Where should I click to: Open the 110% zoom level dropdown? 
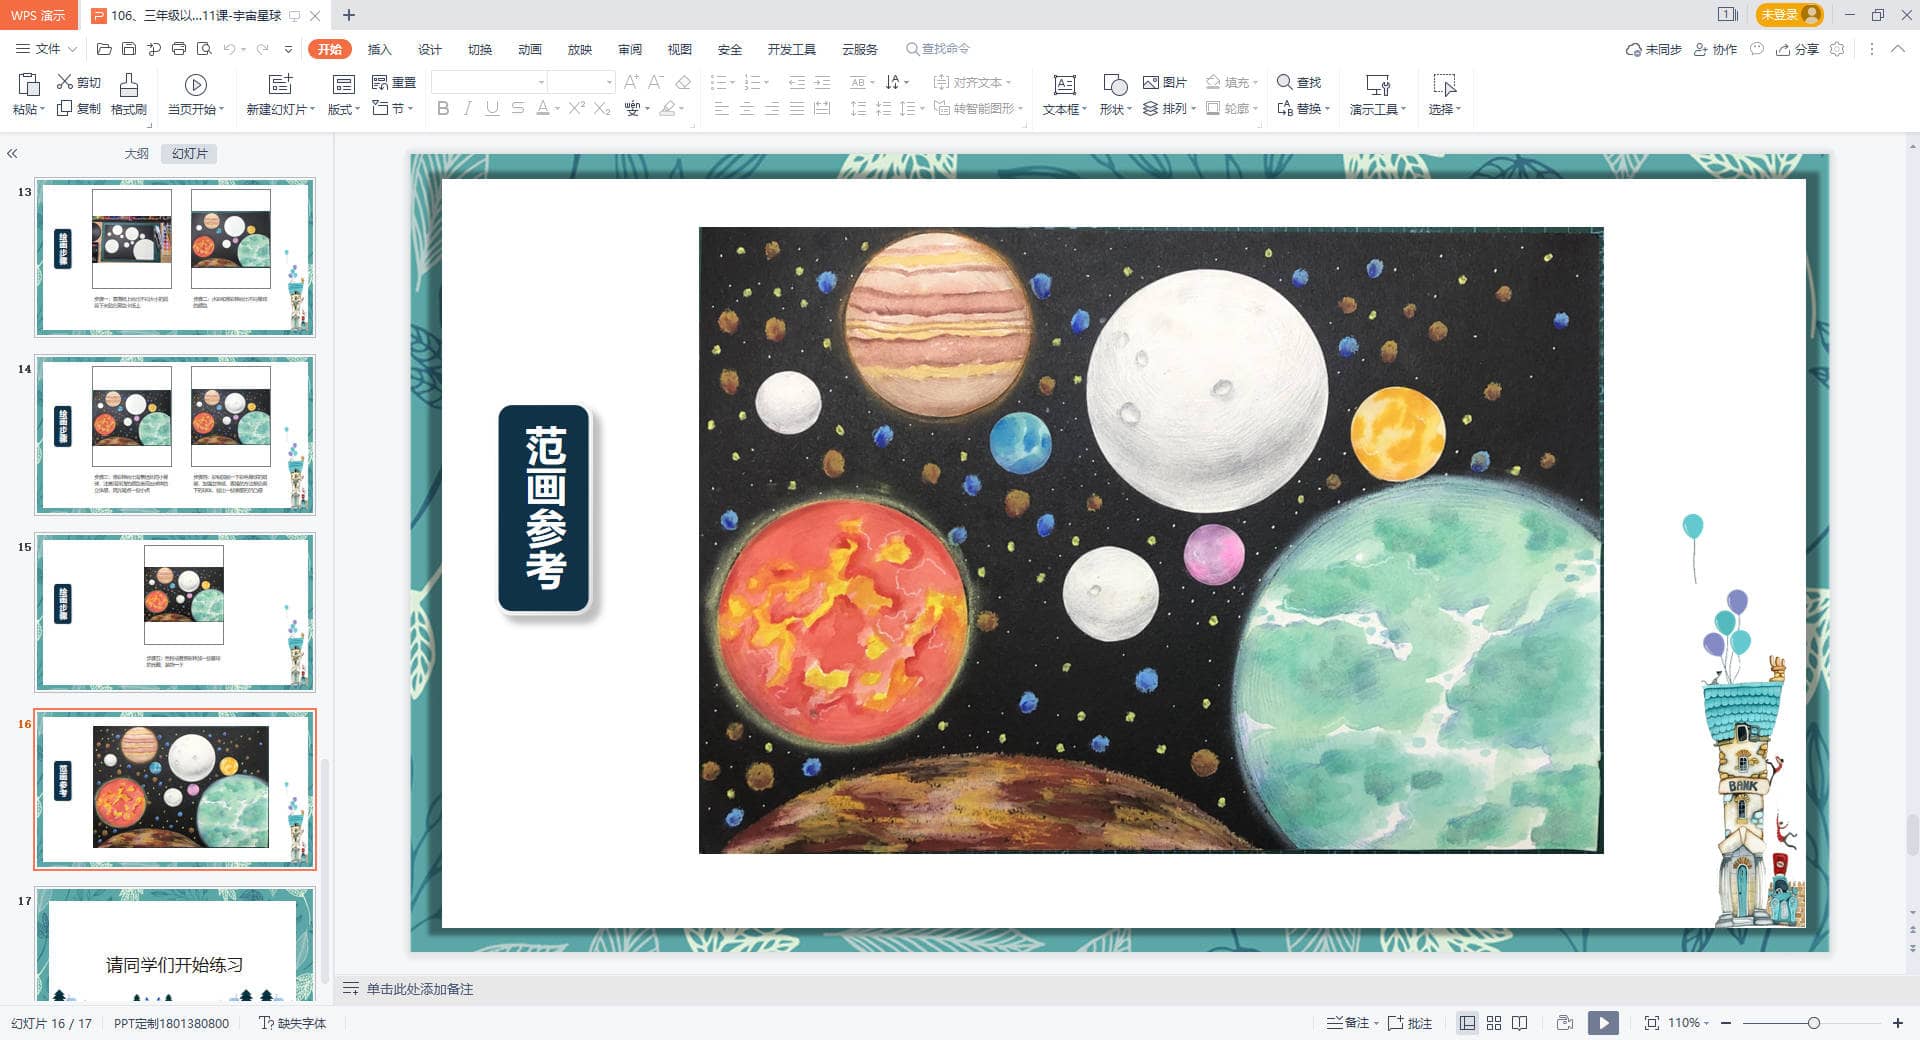1689,1023
